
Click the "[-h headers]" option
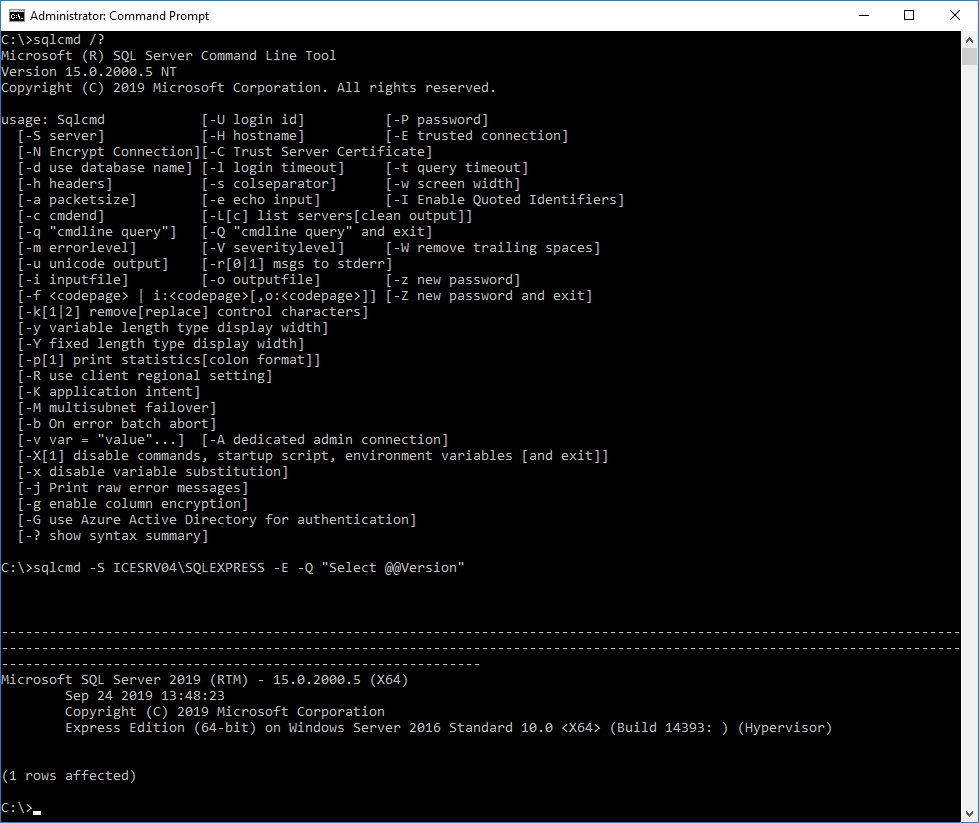click(x=65, y=184)
